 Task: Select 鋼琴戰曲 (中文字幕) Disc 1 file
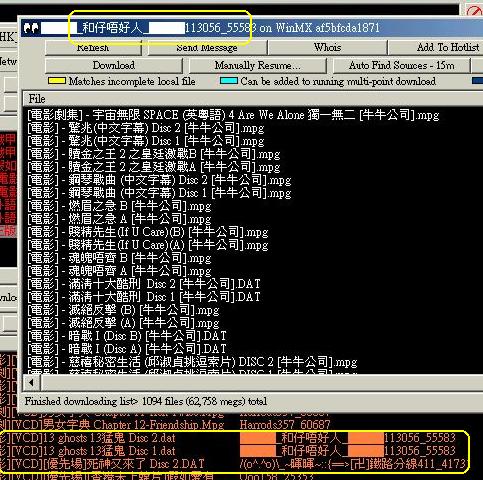(159, 193)
